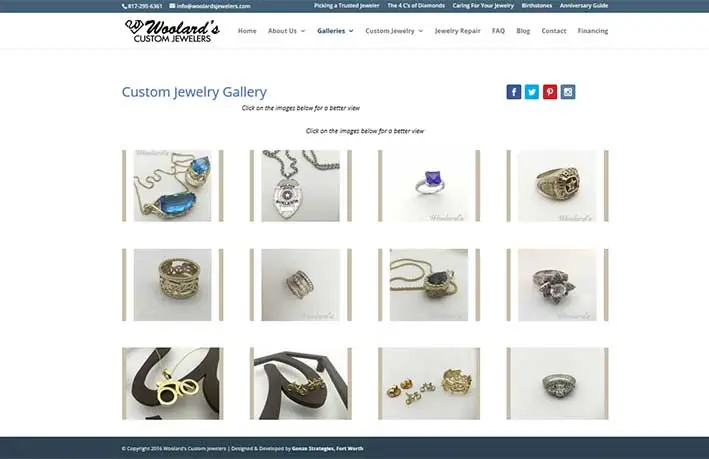Image resolution: width=709 pixels, height=459 pixels.
Task: Expand the About Us dropdown arrow
Action: point(303,31)
